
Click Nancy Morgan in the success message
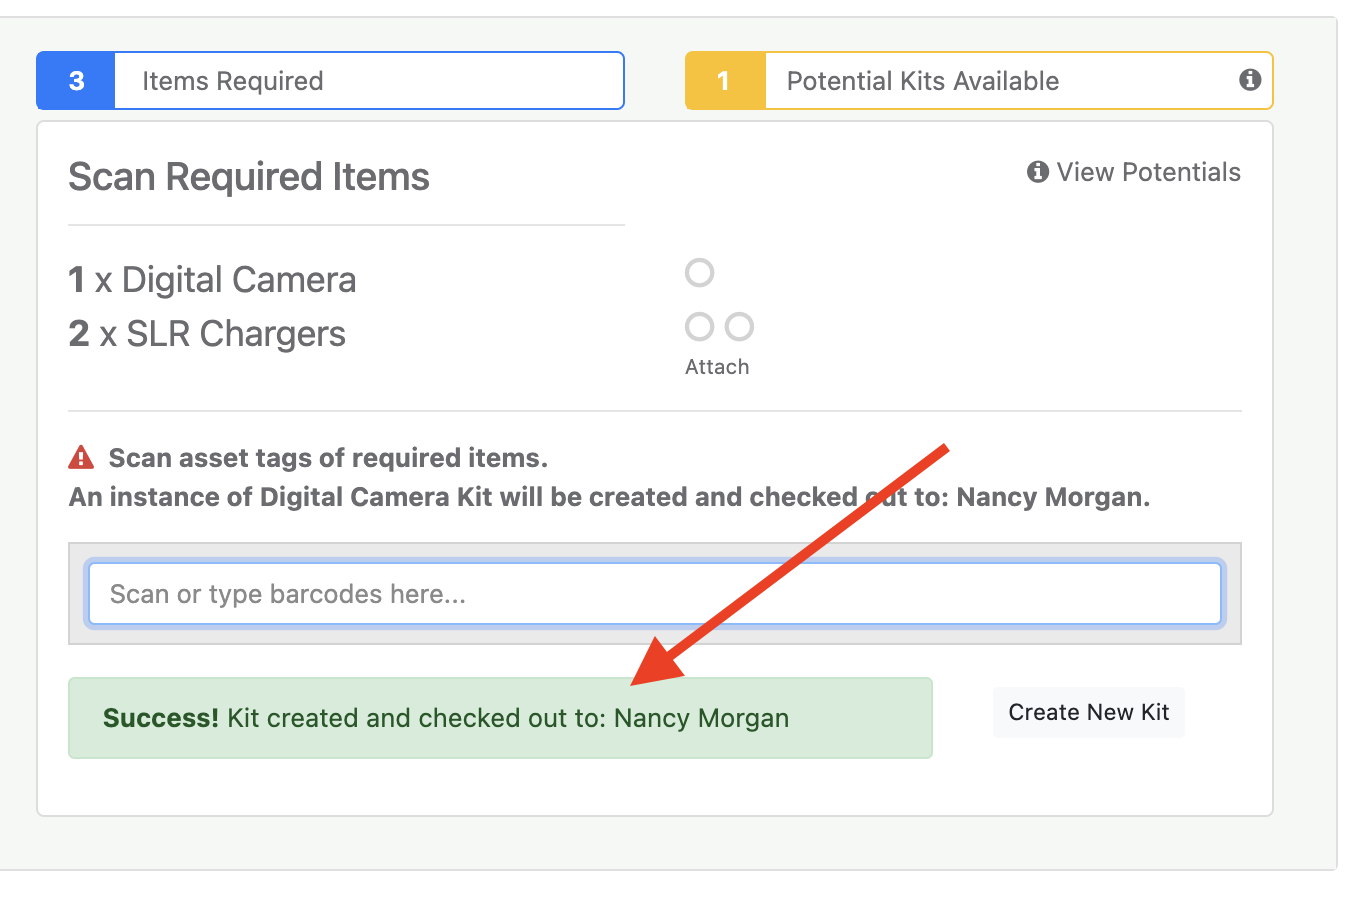pos(702,717)
